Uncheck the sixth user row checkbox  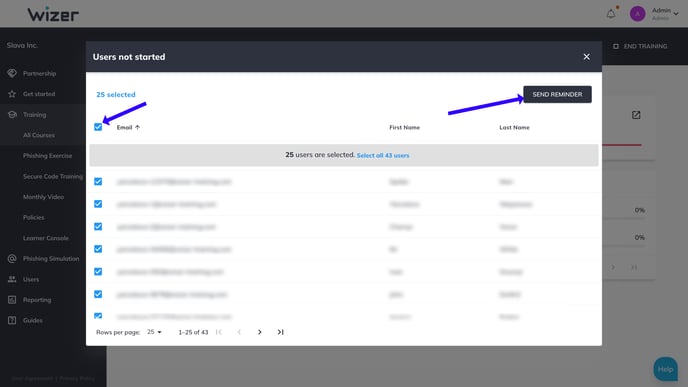coord(98,294)
